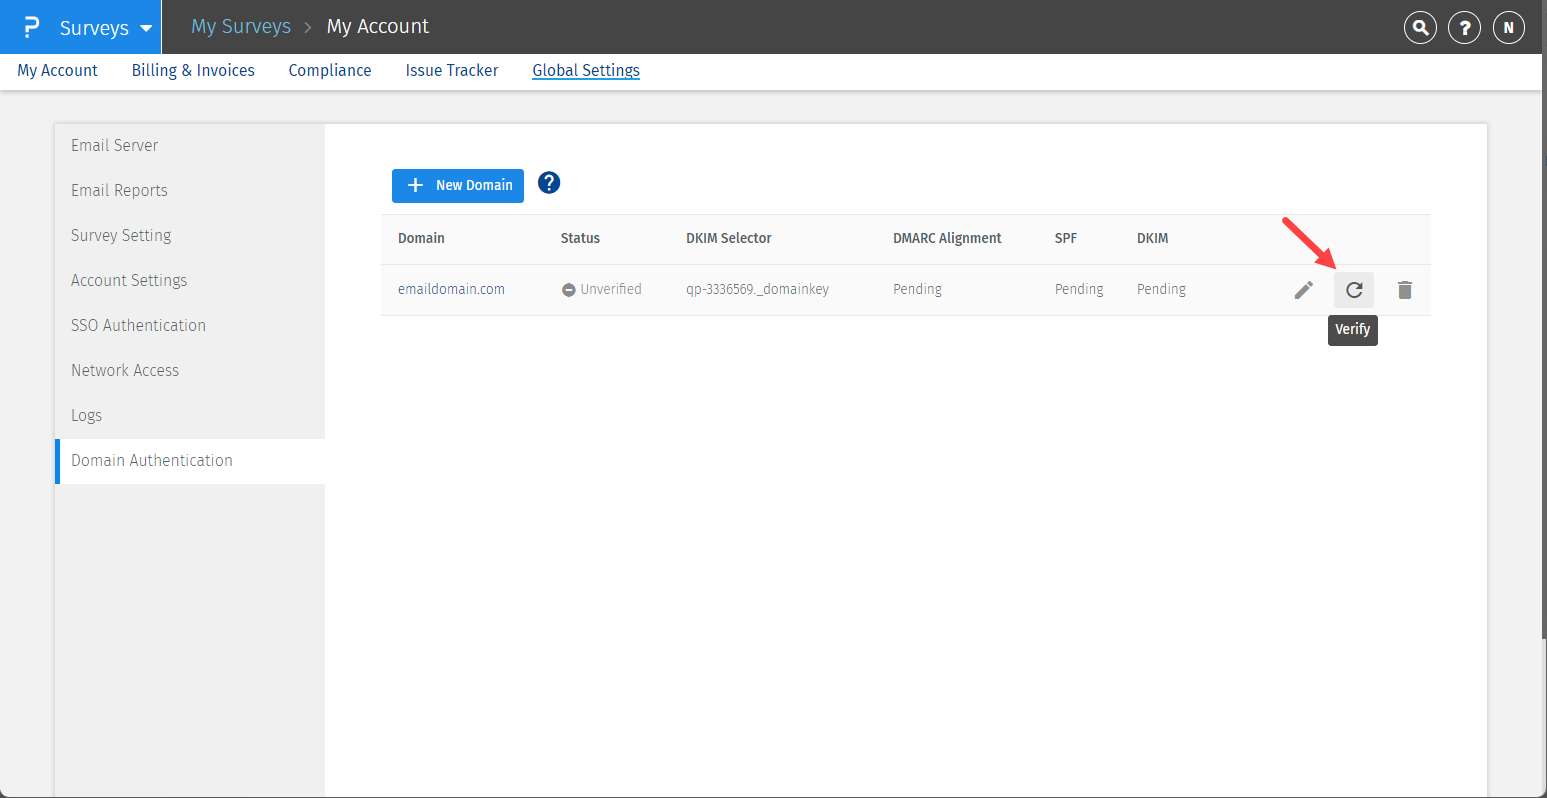Screen dimensions: 1547x798
Task: Click the emaildomain.com domain cell
Action: tap(451, 289)
